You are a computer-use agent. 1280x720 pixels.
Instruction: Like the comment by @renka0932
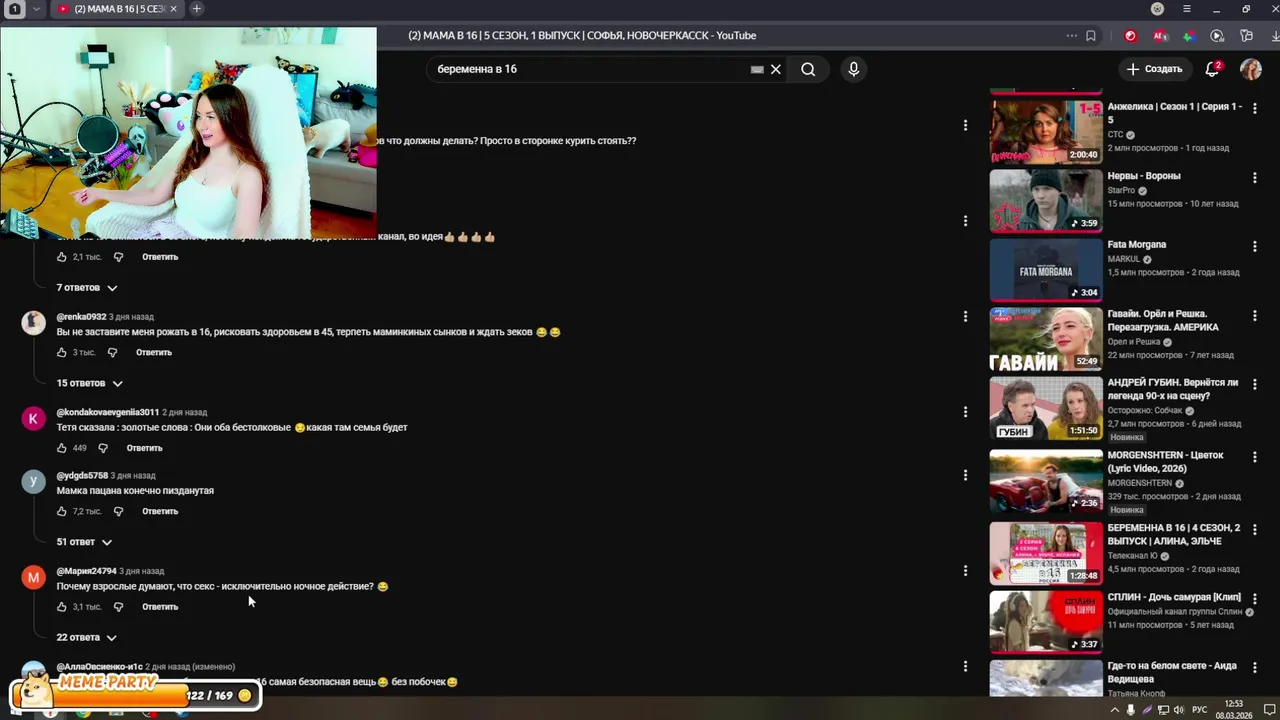pyautogui.click(x=62, y=352)
